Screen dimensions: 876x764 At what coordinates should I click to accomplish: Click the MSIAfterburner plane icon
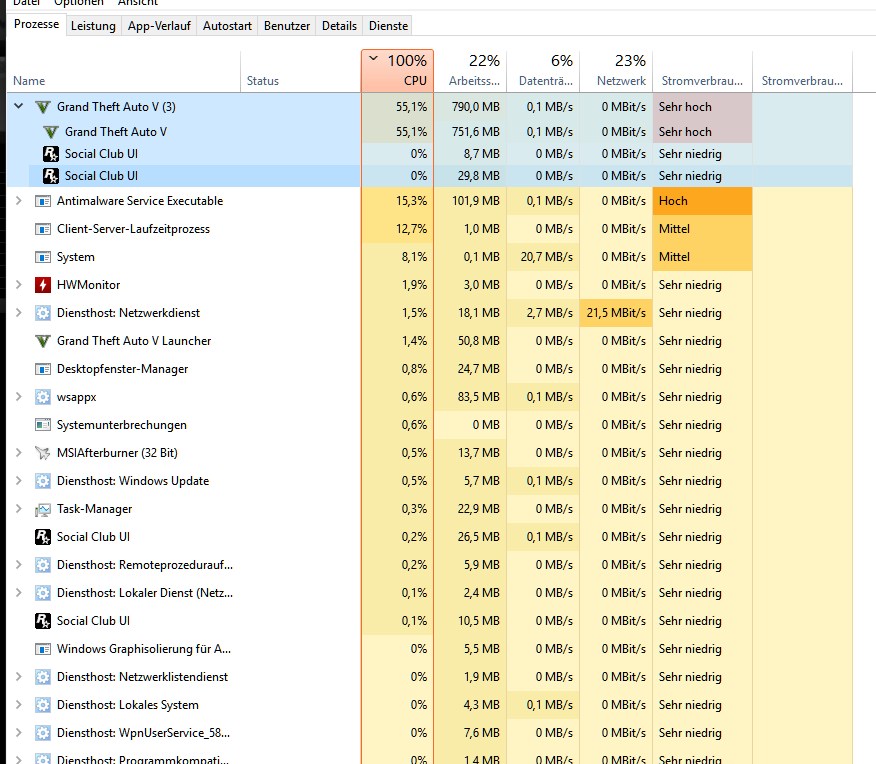[43, 453]
